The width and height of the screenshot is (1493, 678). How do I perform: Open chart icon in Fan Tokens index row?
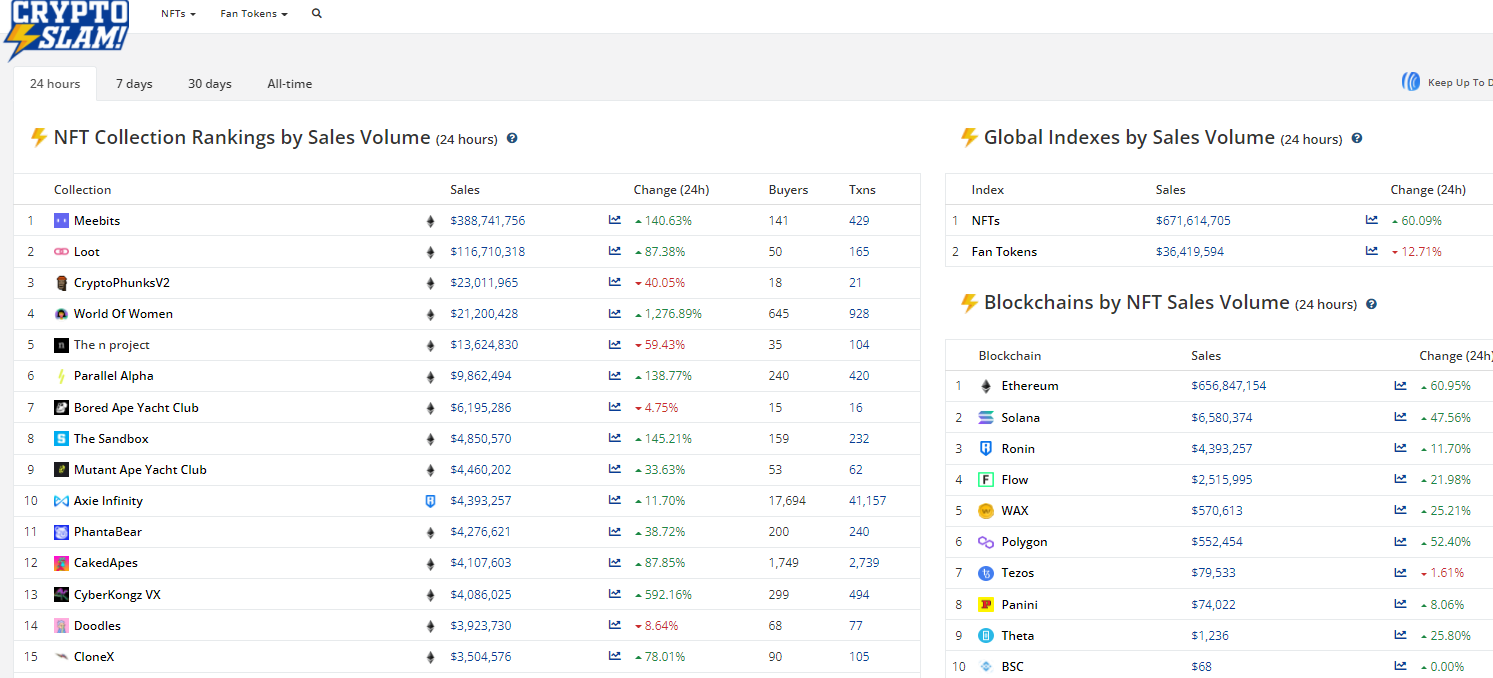pyautogui.click(x=1372, y=251)
